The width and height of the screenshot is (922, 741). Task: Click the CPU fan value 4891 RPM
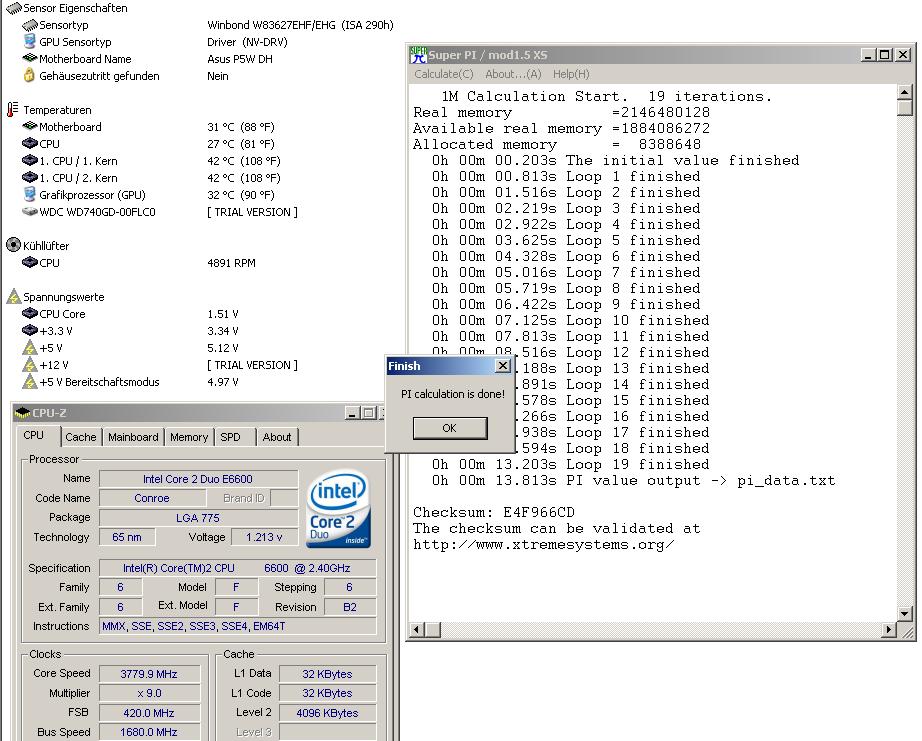pyautogui.click(x=231, y=263)
